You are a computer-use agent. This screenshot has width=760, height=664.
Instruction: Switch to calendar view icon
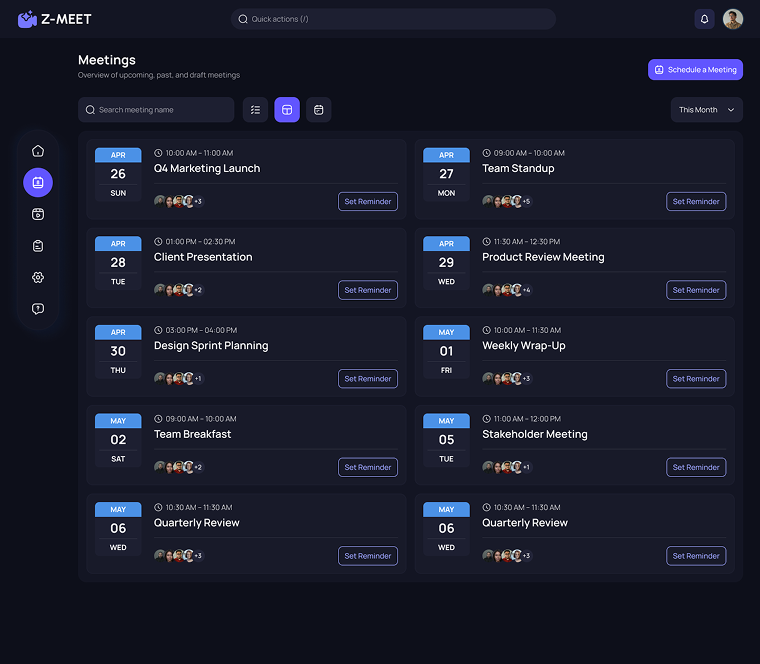click(318, 110)
